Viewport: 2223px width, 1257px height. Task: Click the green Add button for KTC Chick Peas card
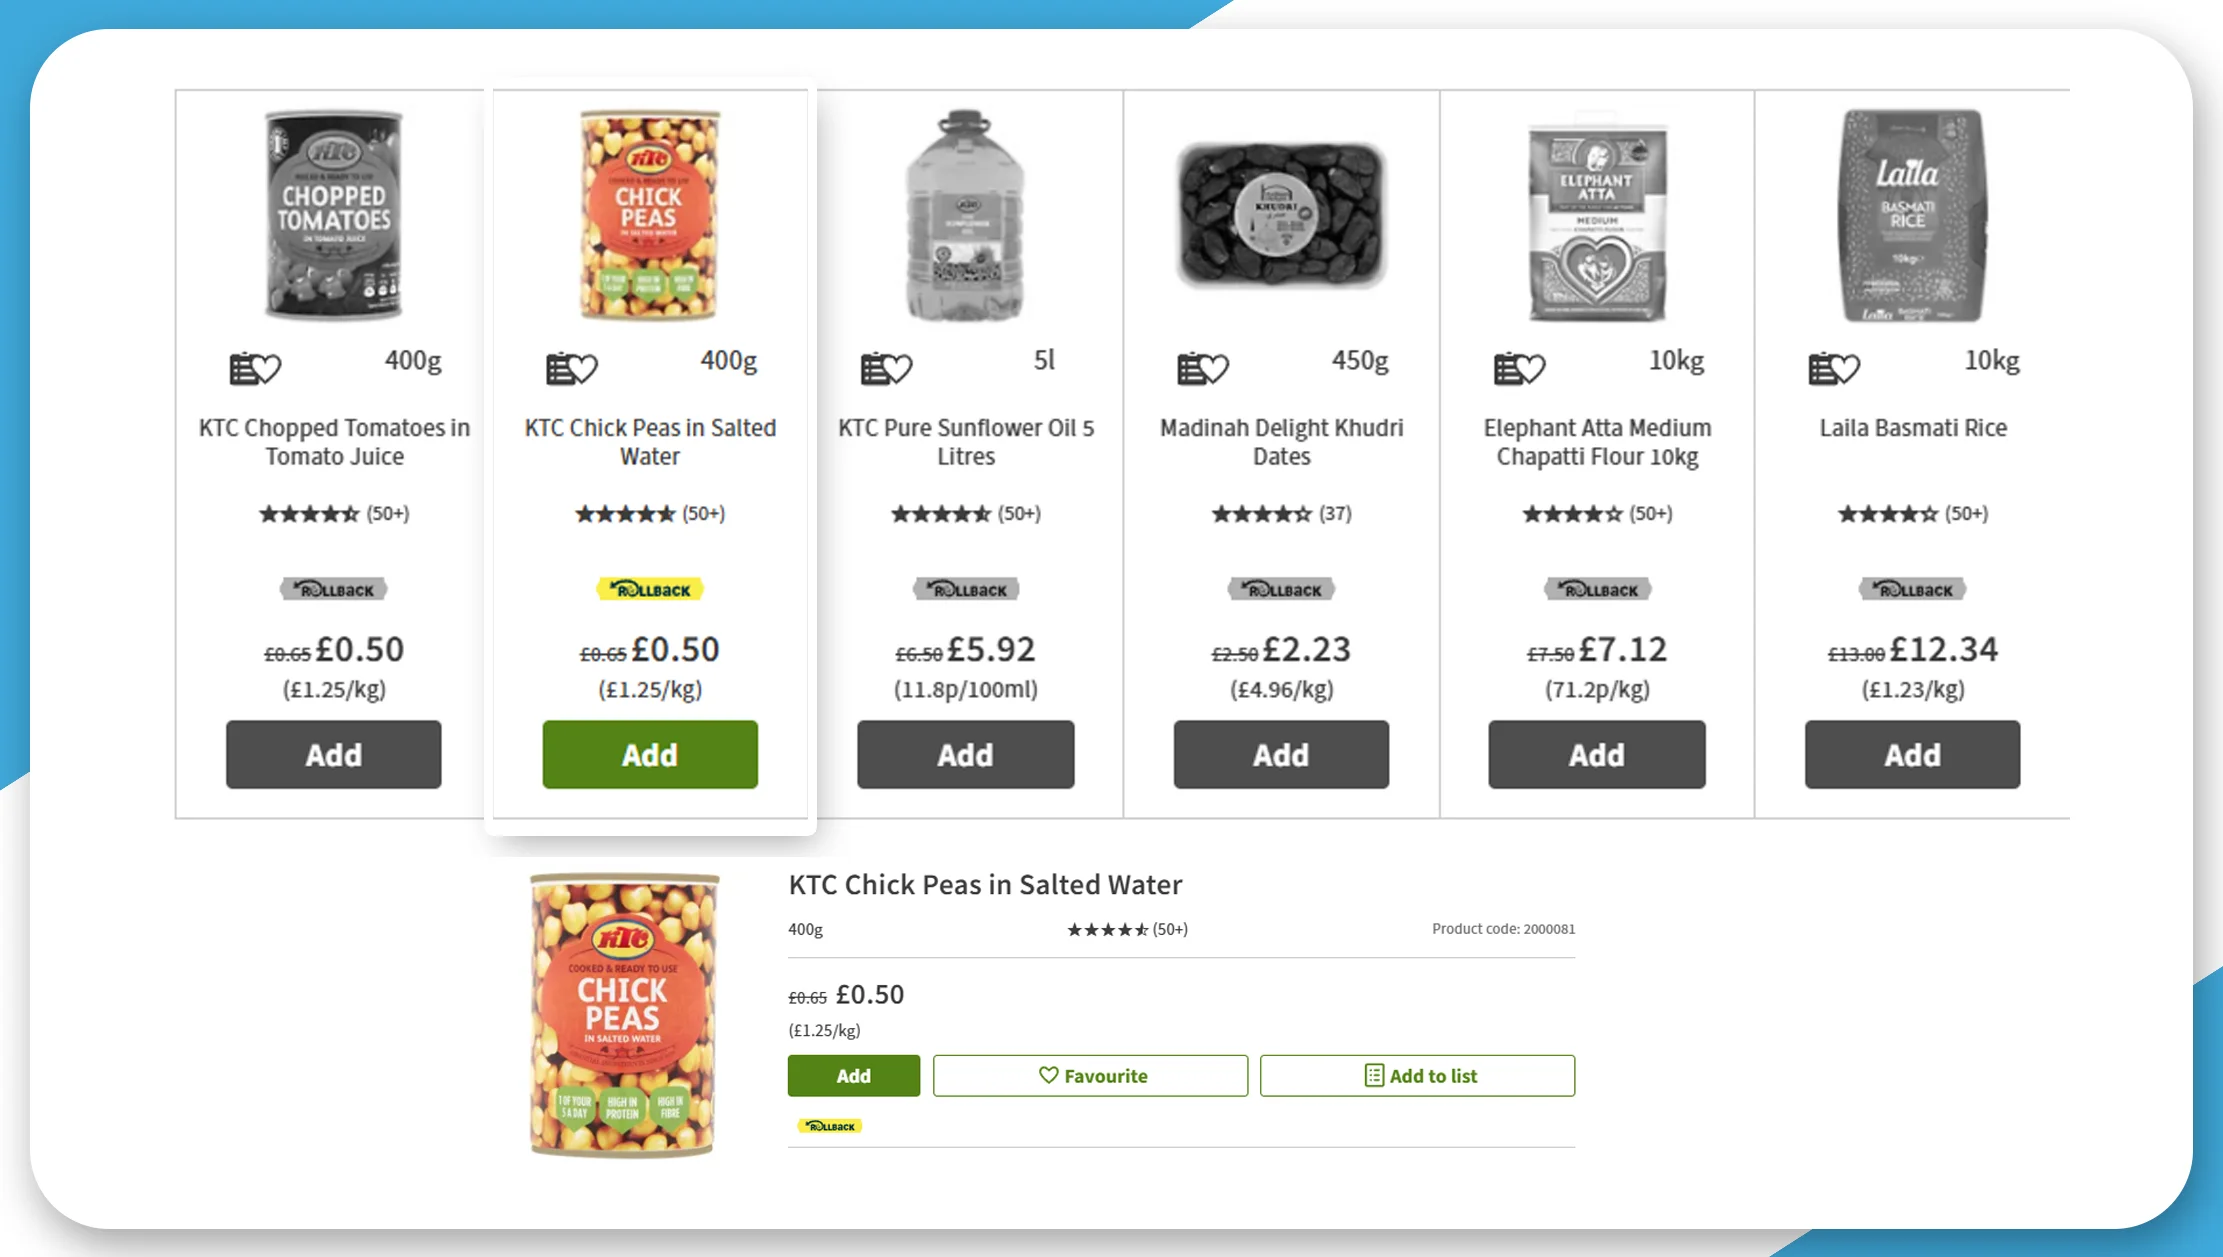[647, 753]
